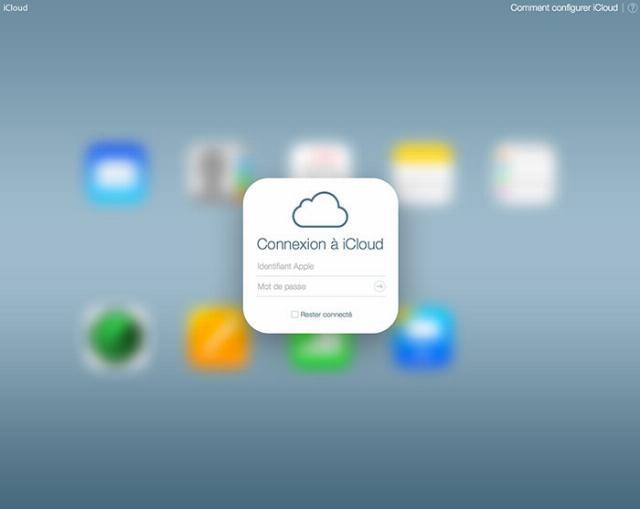Click the Connexion à iCloud heading
640x509 pixels.
(x=320, y=244)
